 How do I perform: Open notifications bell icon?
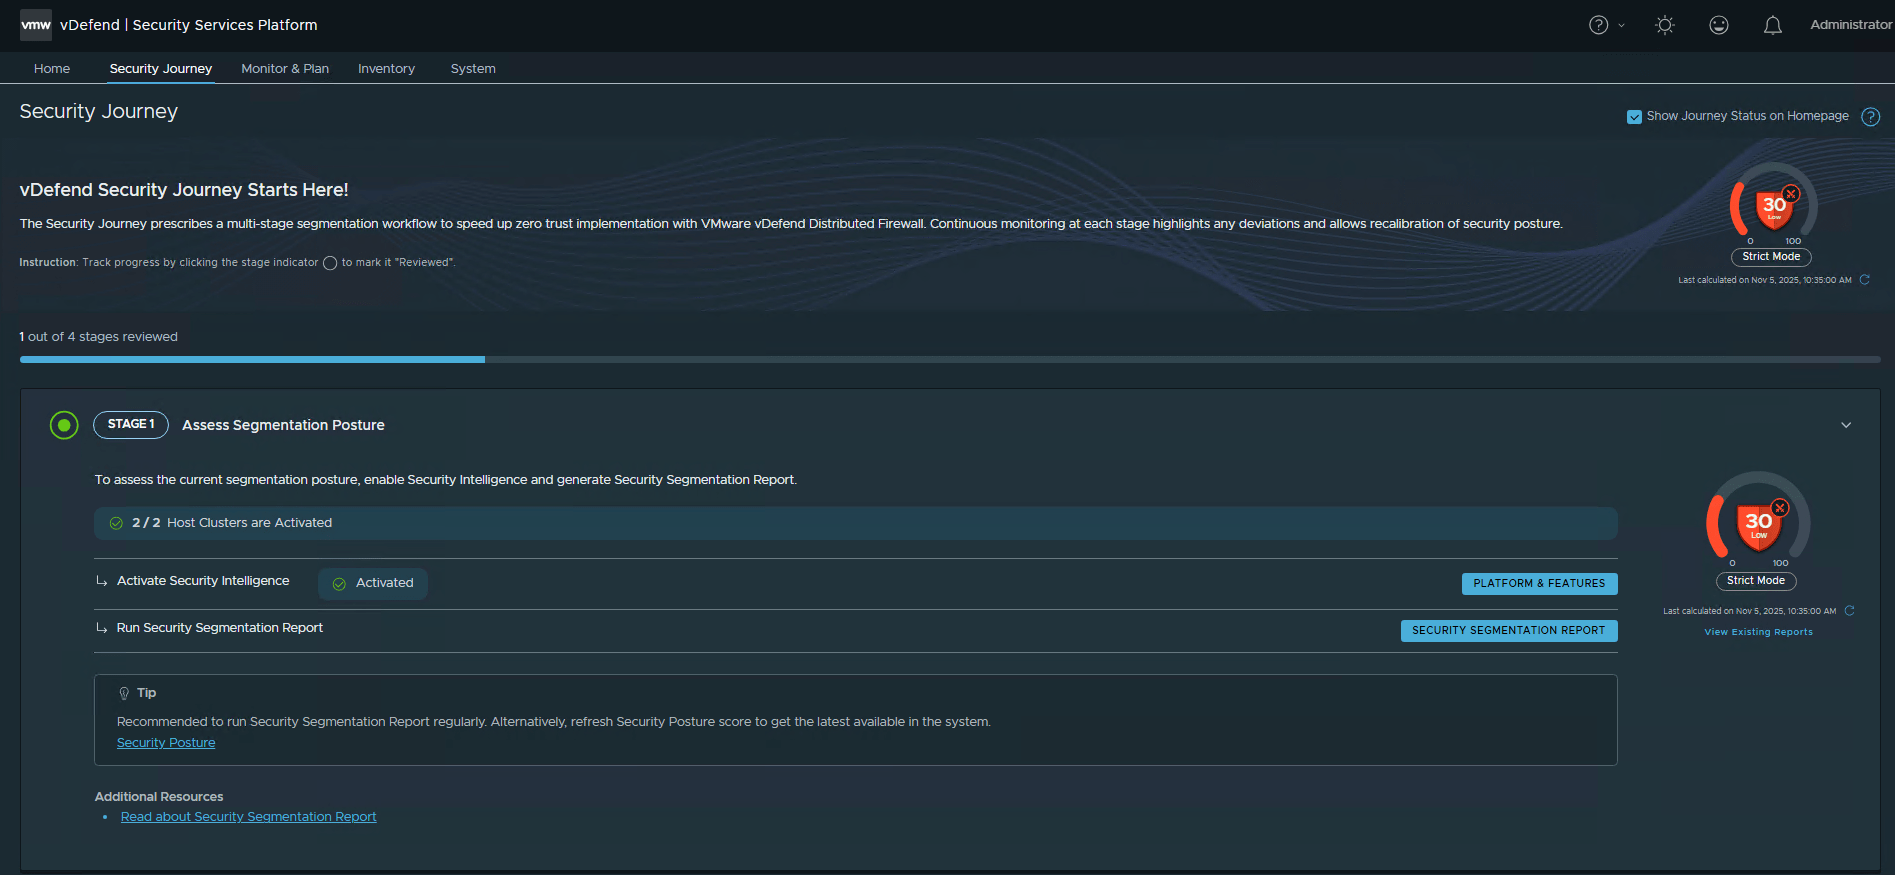click(x=1773, y=25)
